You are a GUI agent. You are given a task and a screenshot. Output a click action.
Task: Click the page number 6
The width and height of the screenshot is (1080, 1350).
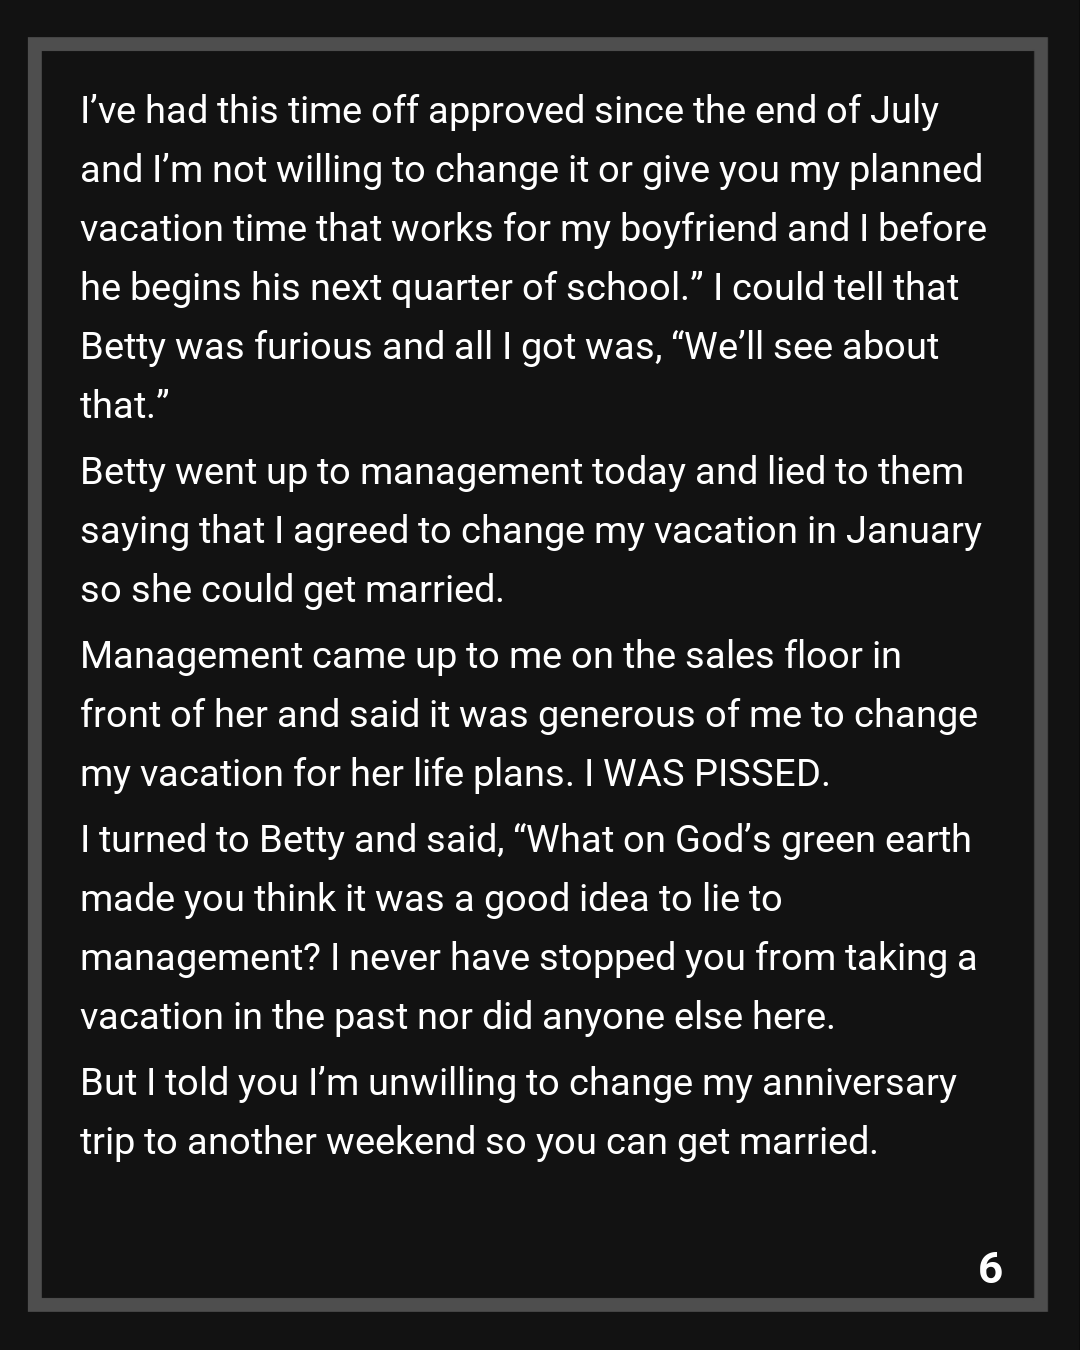coord(990,1268)
